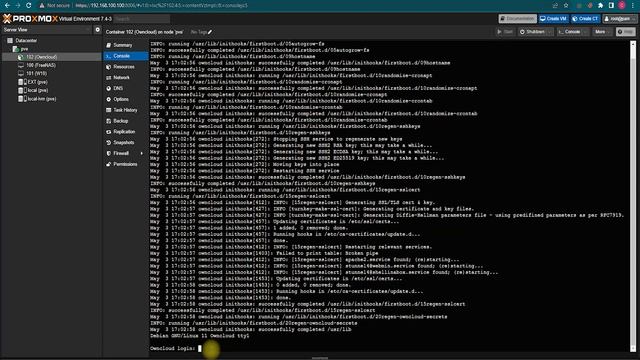Screen dimensions: 640x360
Task: Click the Proxmox search field
Action: (142, 19)
